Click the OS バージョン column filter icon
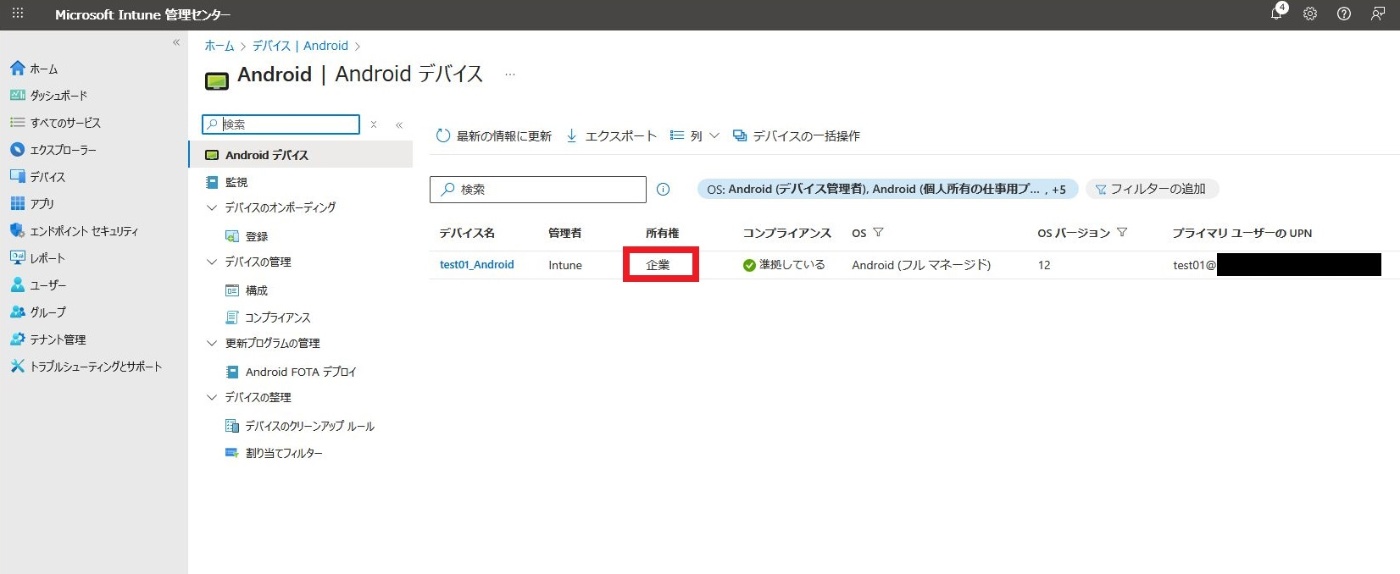 (1122, 233)
